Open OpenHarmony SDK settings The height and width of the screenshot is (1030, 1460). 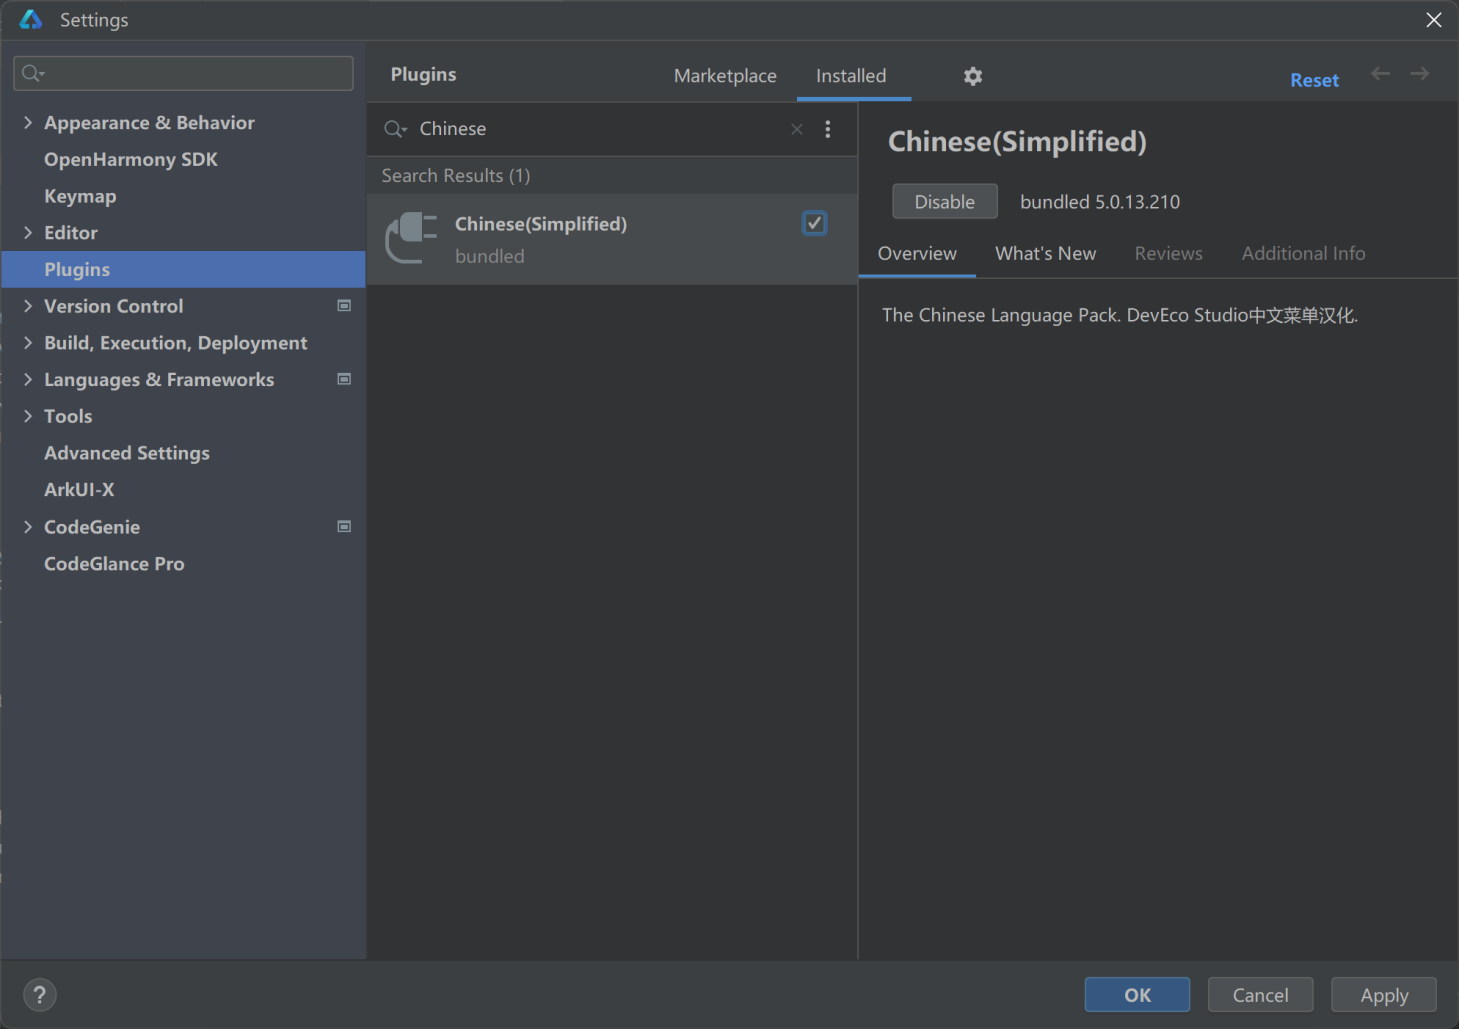pyautogui.click(x=131, y=159)
